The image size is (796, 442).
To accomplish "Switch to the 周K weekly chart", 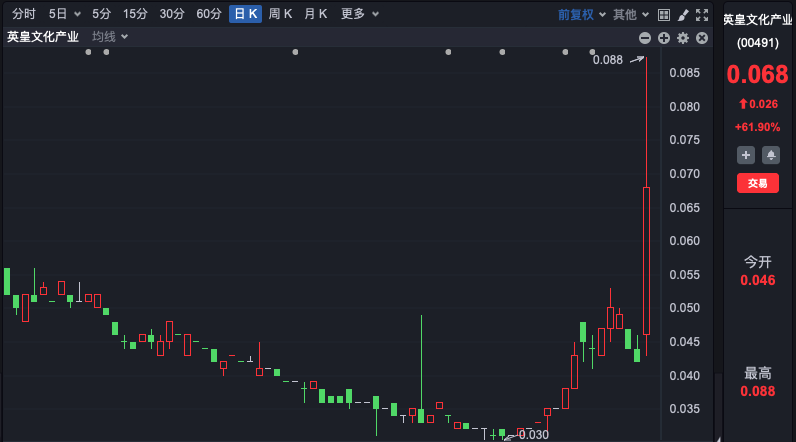I will 280,14.
